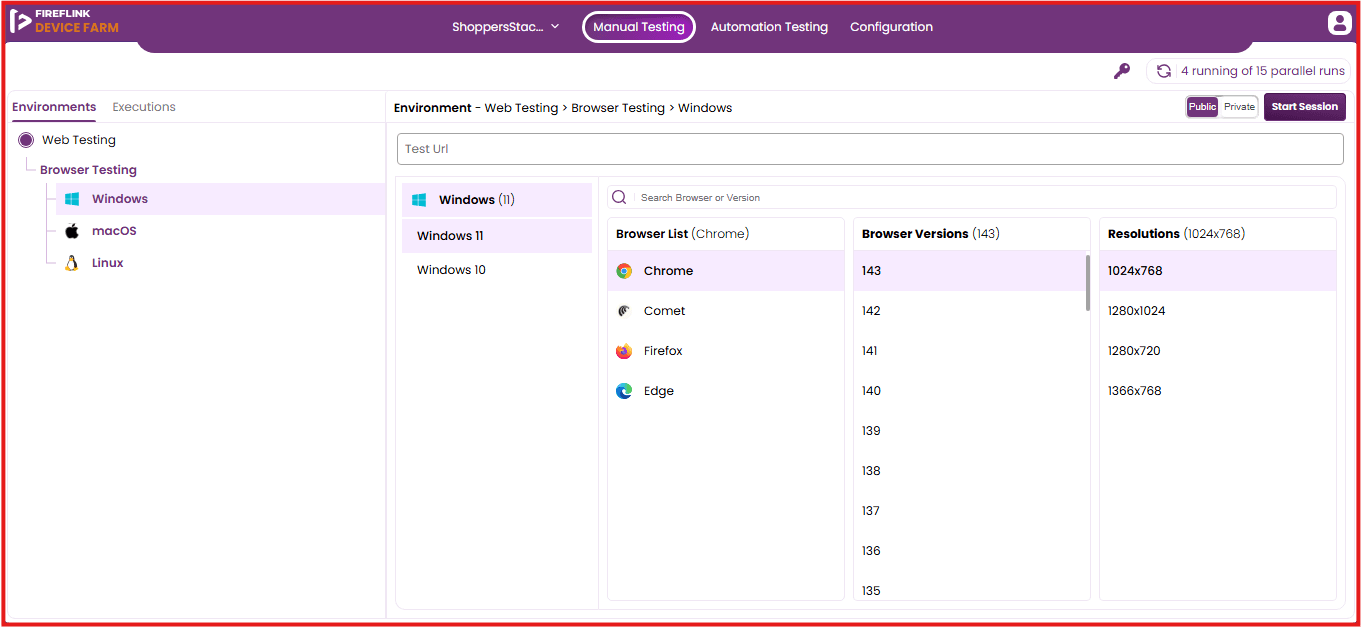Switch to the Executions tab

144,107
